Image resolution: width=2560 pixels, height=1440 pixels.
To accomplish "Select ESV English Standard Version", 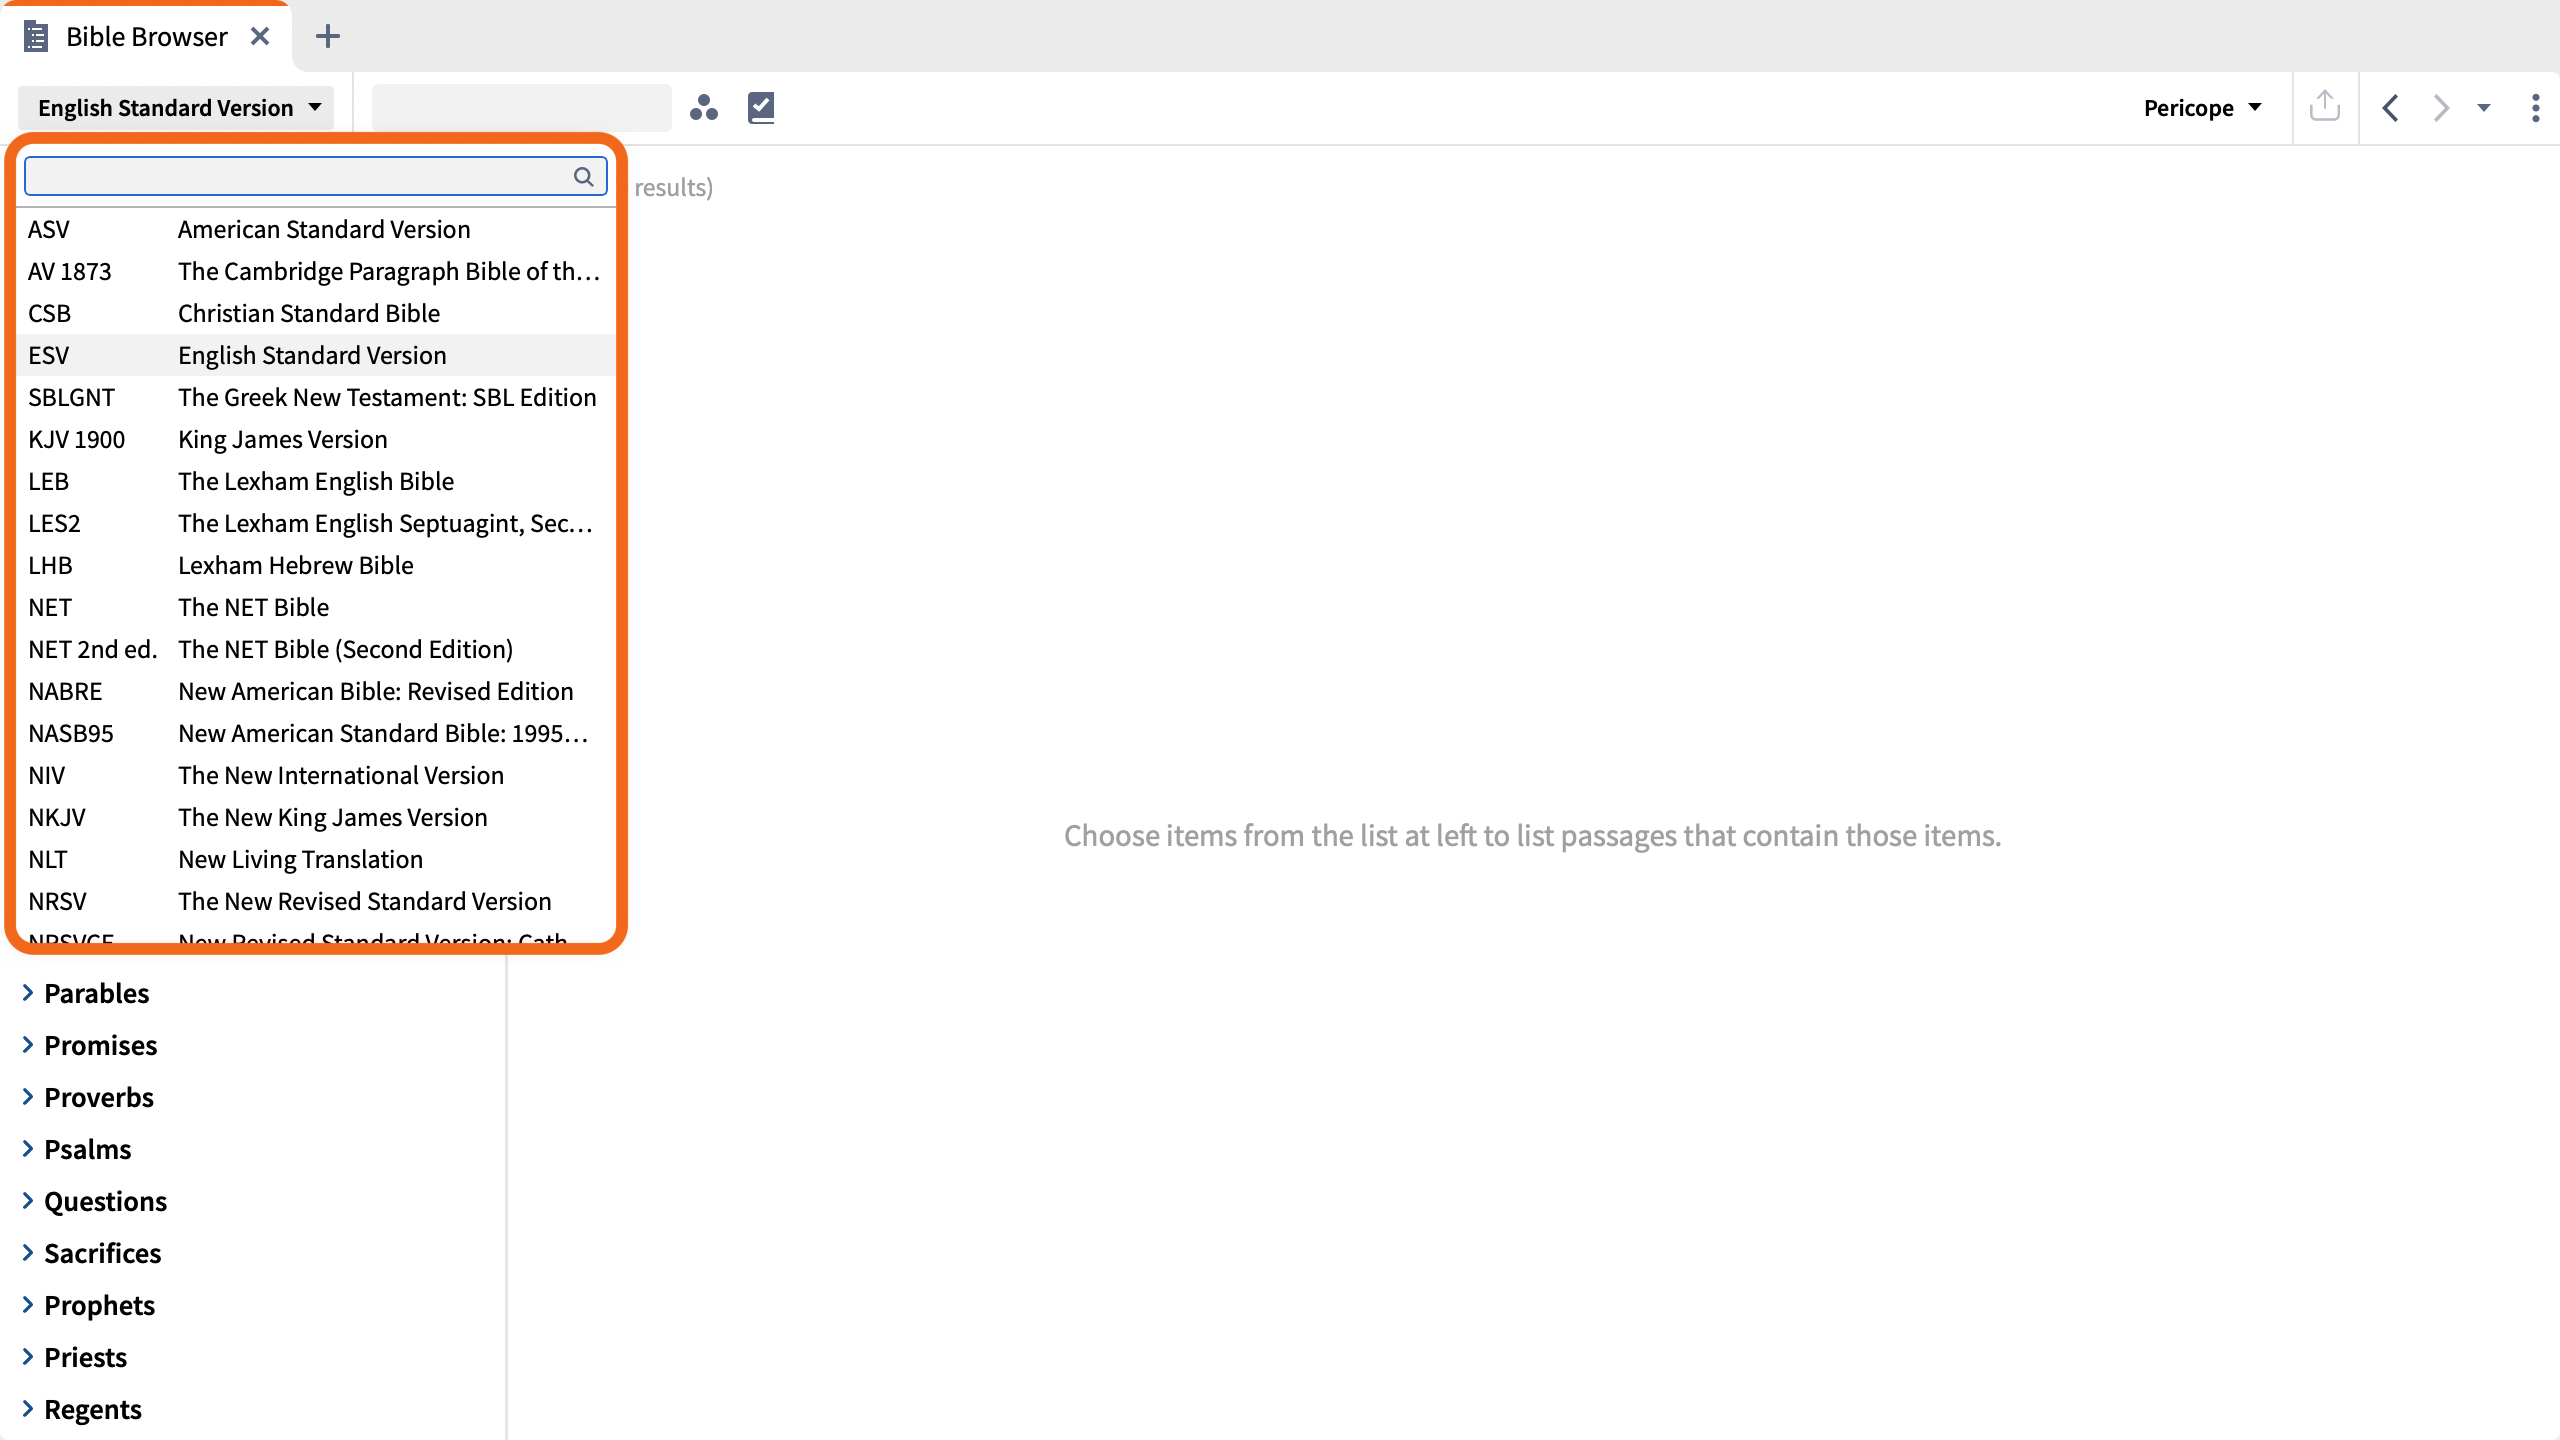I will 316,355.
